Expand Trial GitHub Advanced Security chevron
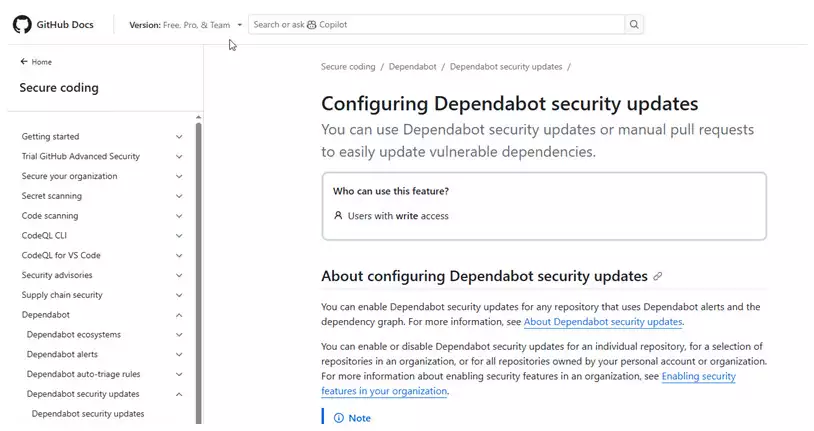 point(179,156)
